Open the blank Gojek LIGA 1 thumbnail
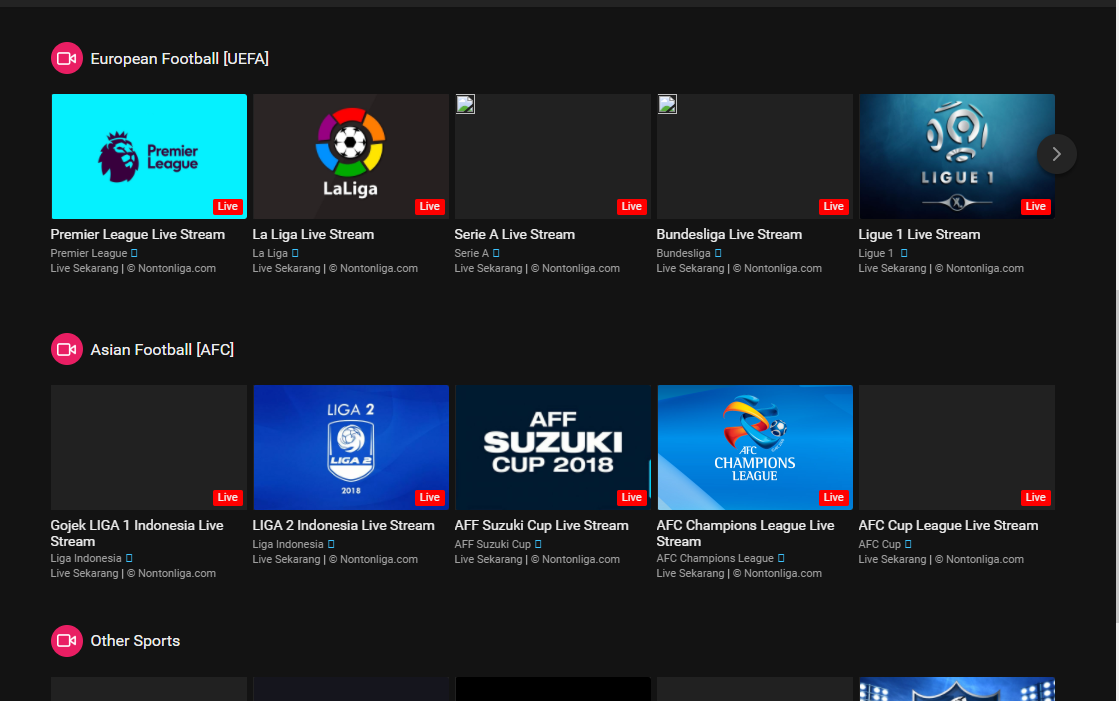The image size is (1119, 701). click(x=149, y=447)
